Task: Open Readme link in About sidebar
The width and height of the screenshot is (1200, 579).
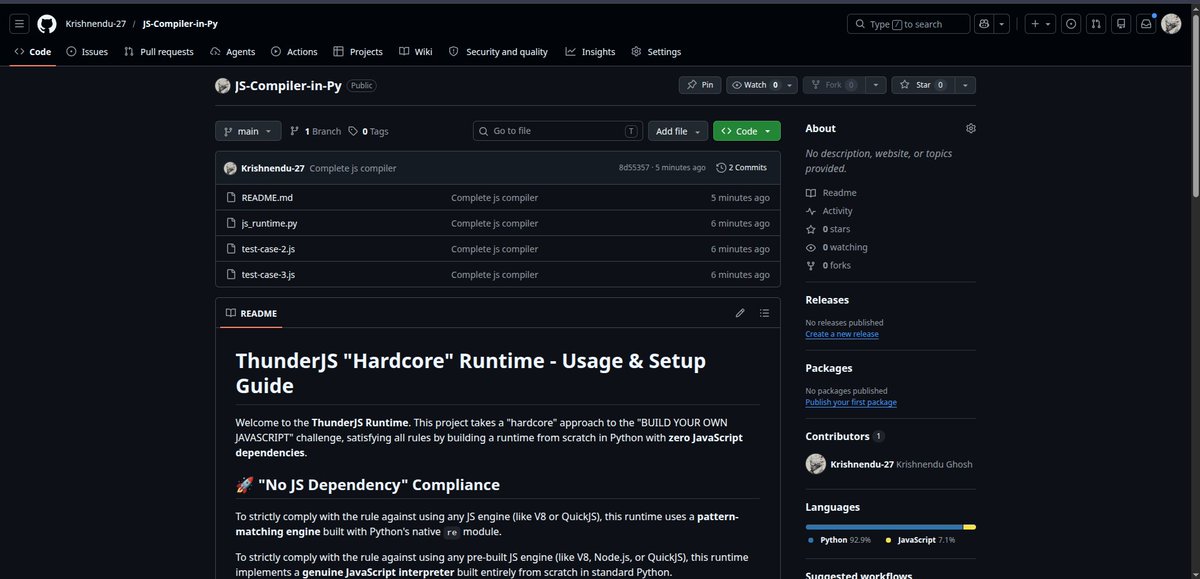Action: (831, 193)
